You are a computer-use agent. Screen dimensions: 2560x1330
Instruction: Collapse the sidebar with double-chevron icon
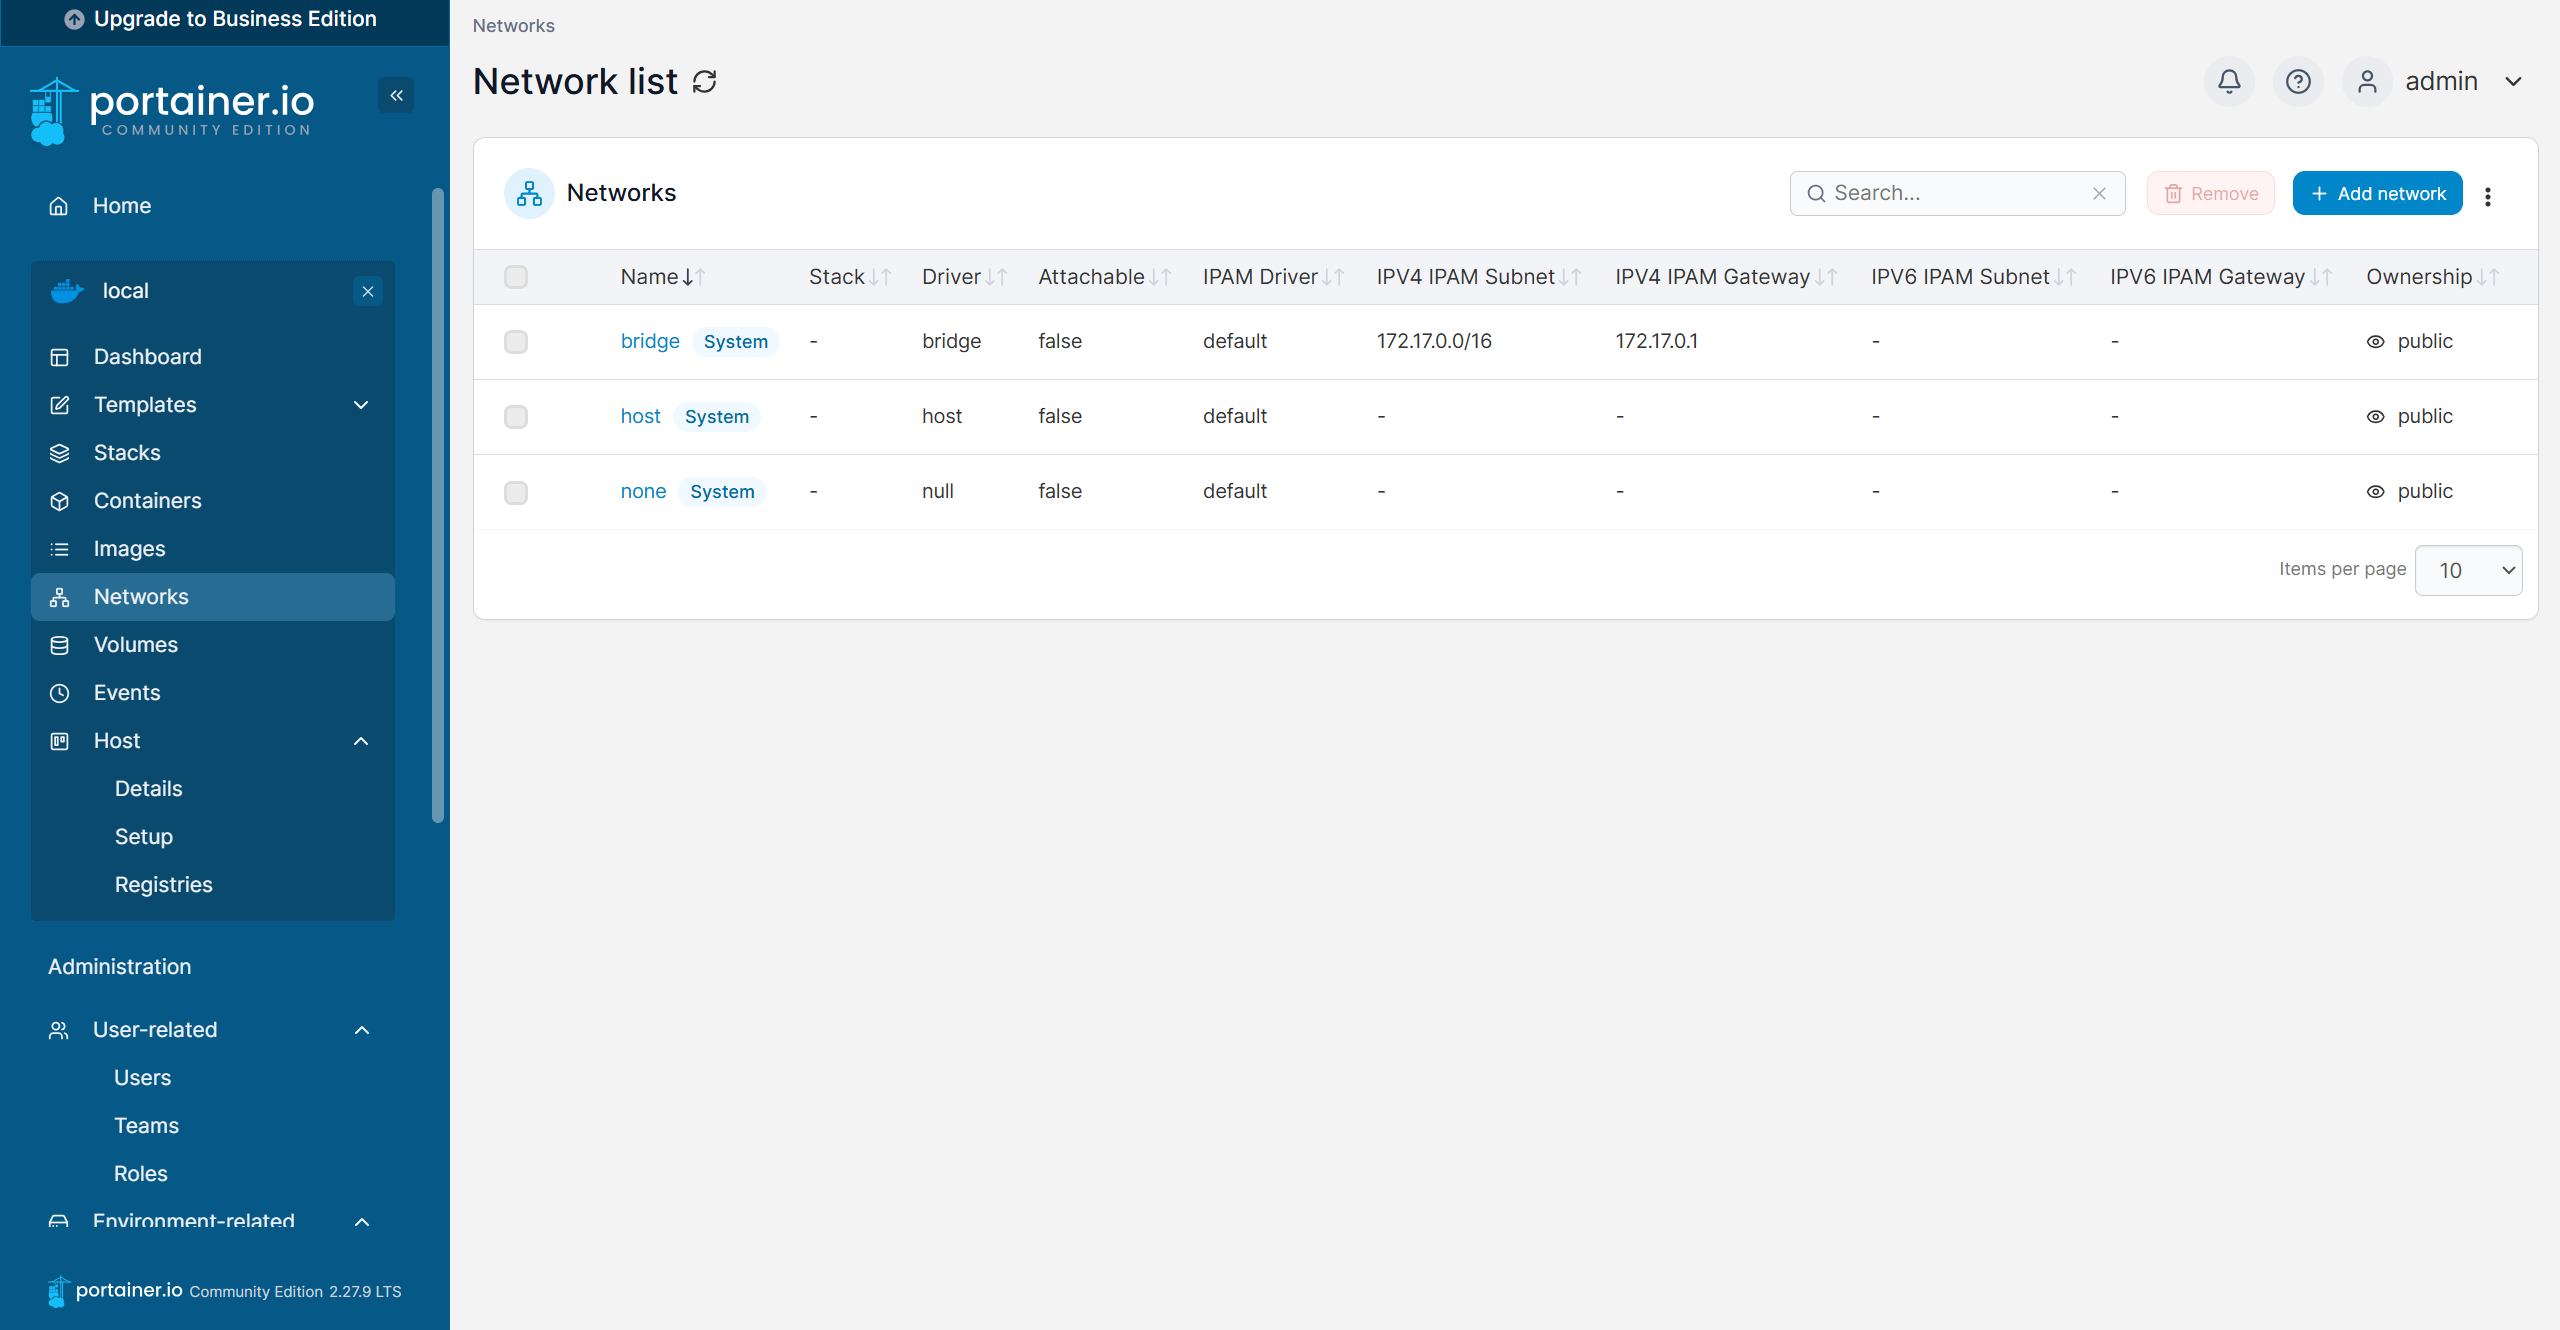396,96
